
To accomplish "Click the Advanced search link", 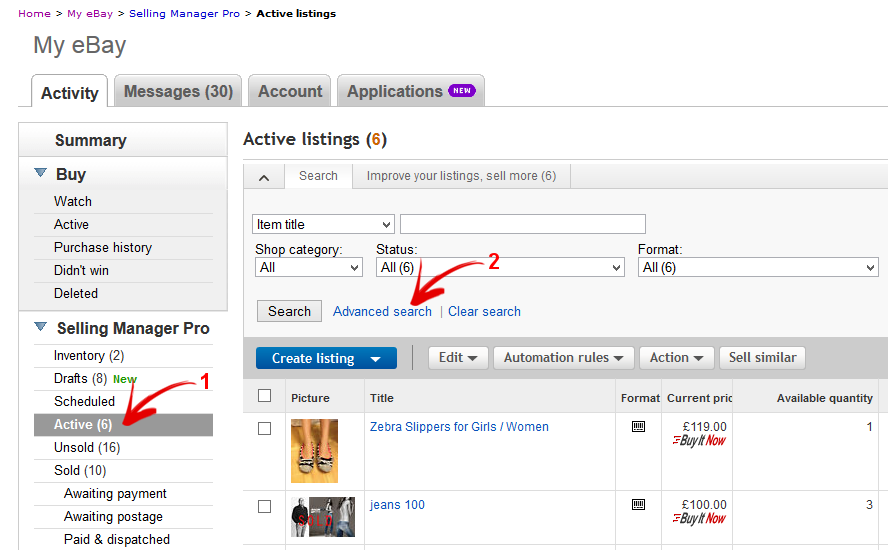I will [382, 311].
